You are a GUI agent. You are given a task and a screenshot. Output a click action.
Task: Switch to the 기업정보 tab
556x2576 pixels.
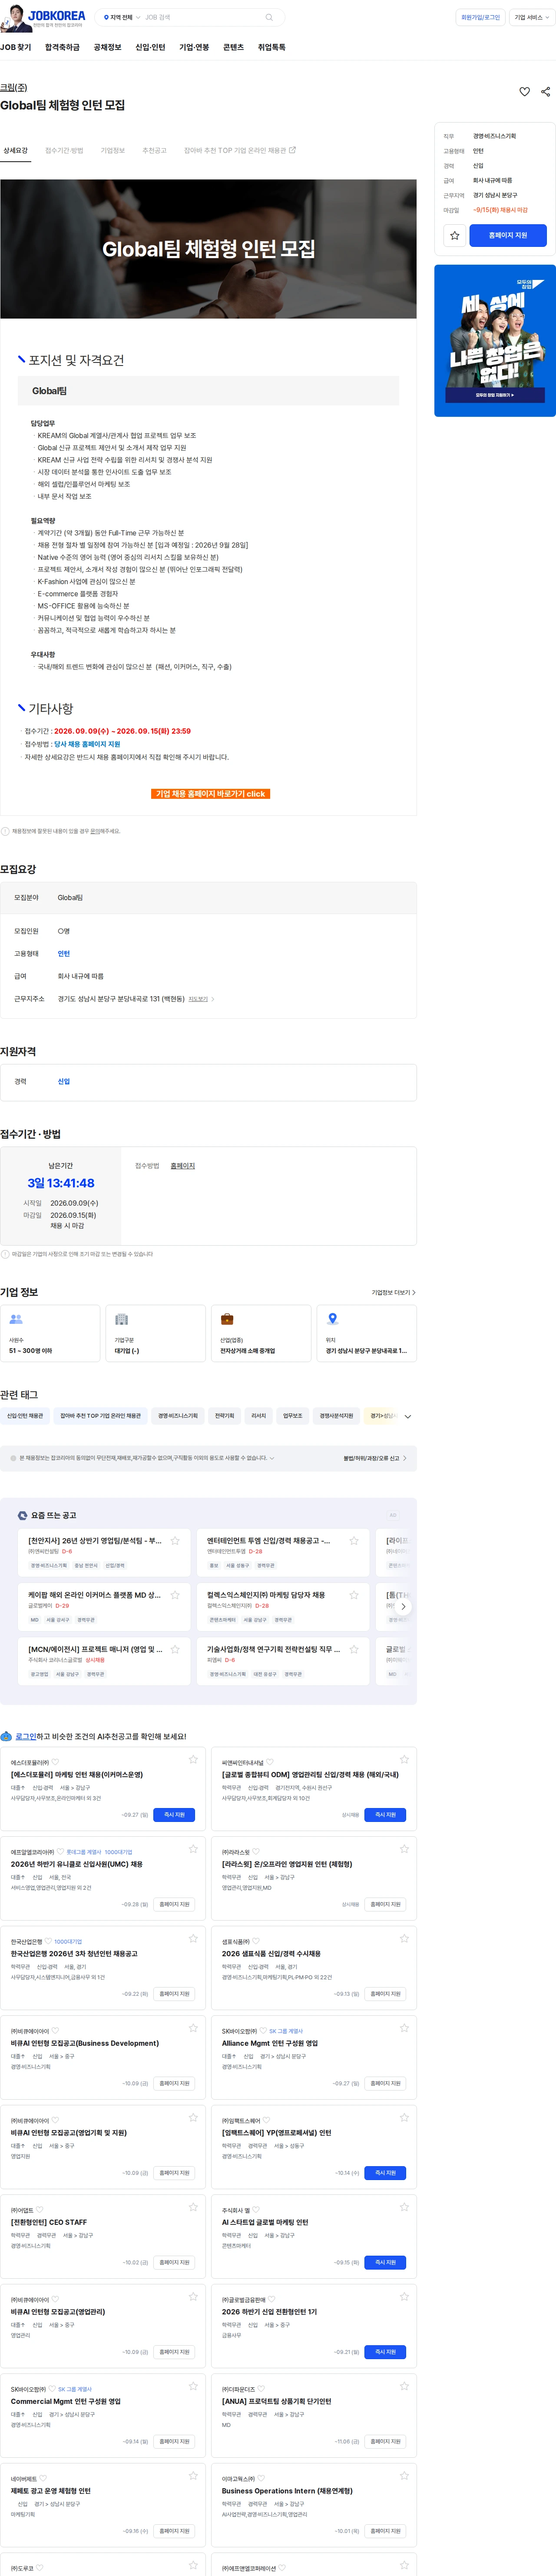click(x=113, y=150)
